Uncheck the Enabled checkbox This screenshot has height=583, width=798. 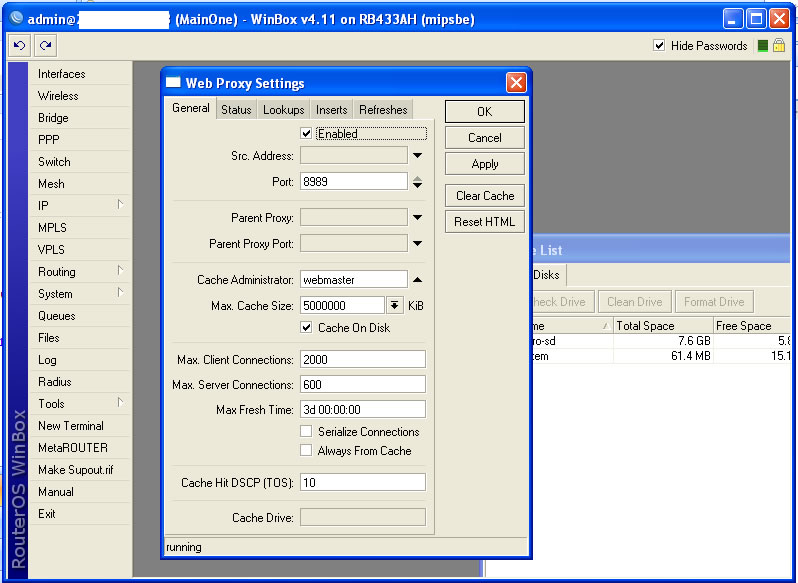point(306,133)
